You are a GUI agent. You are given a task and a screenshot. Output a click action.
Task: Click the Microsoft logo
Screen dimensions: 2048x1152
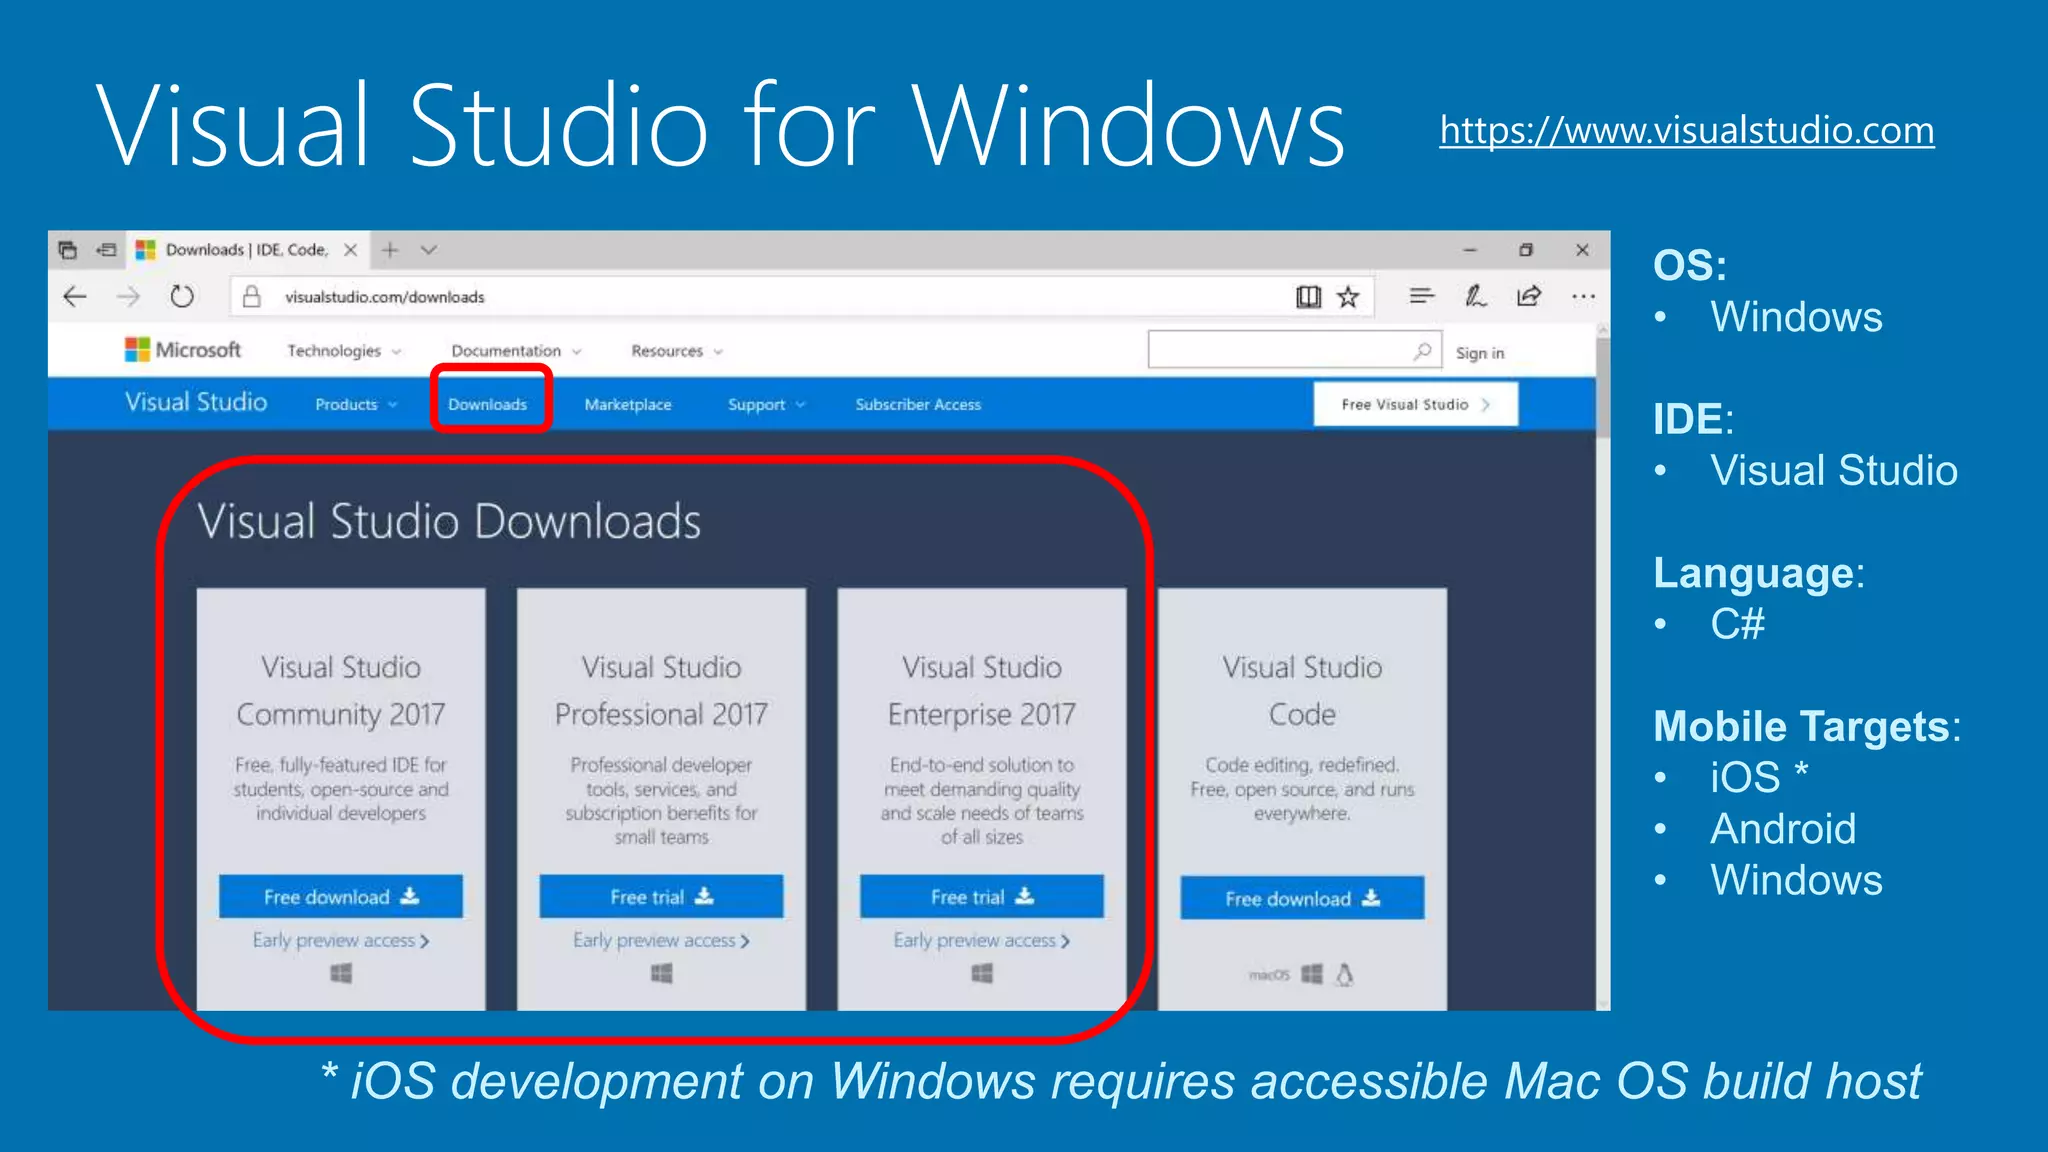pyautogui.click(x=183, y=349)
